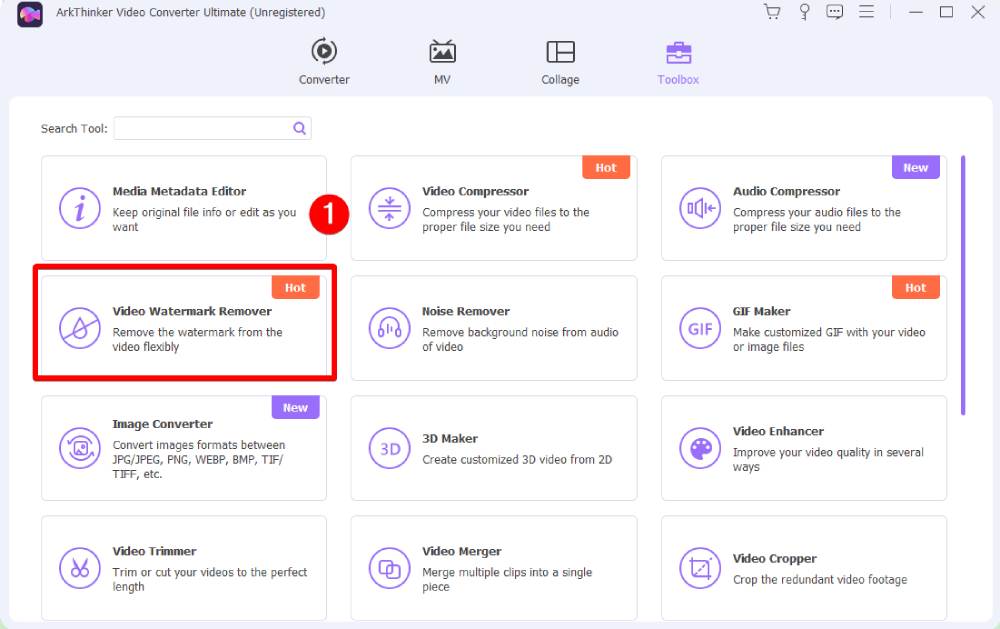Screen dimensions: 1000x629
Task: Click the GIF Maker icon
Action: pyautogui.click(x=700, y=328)
